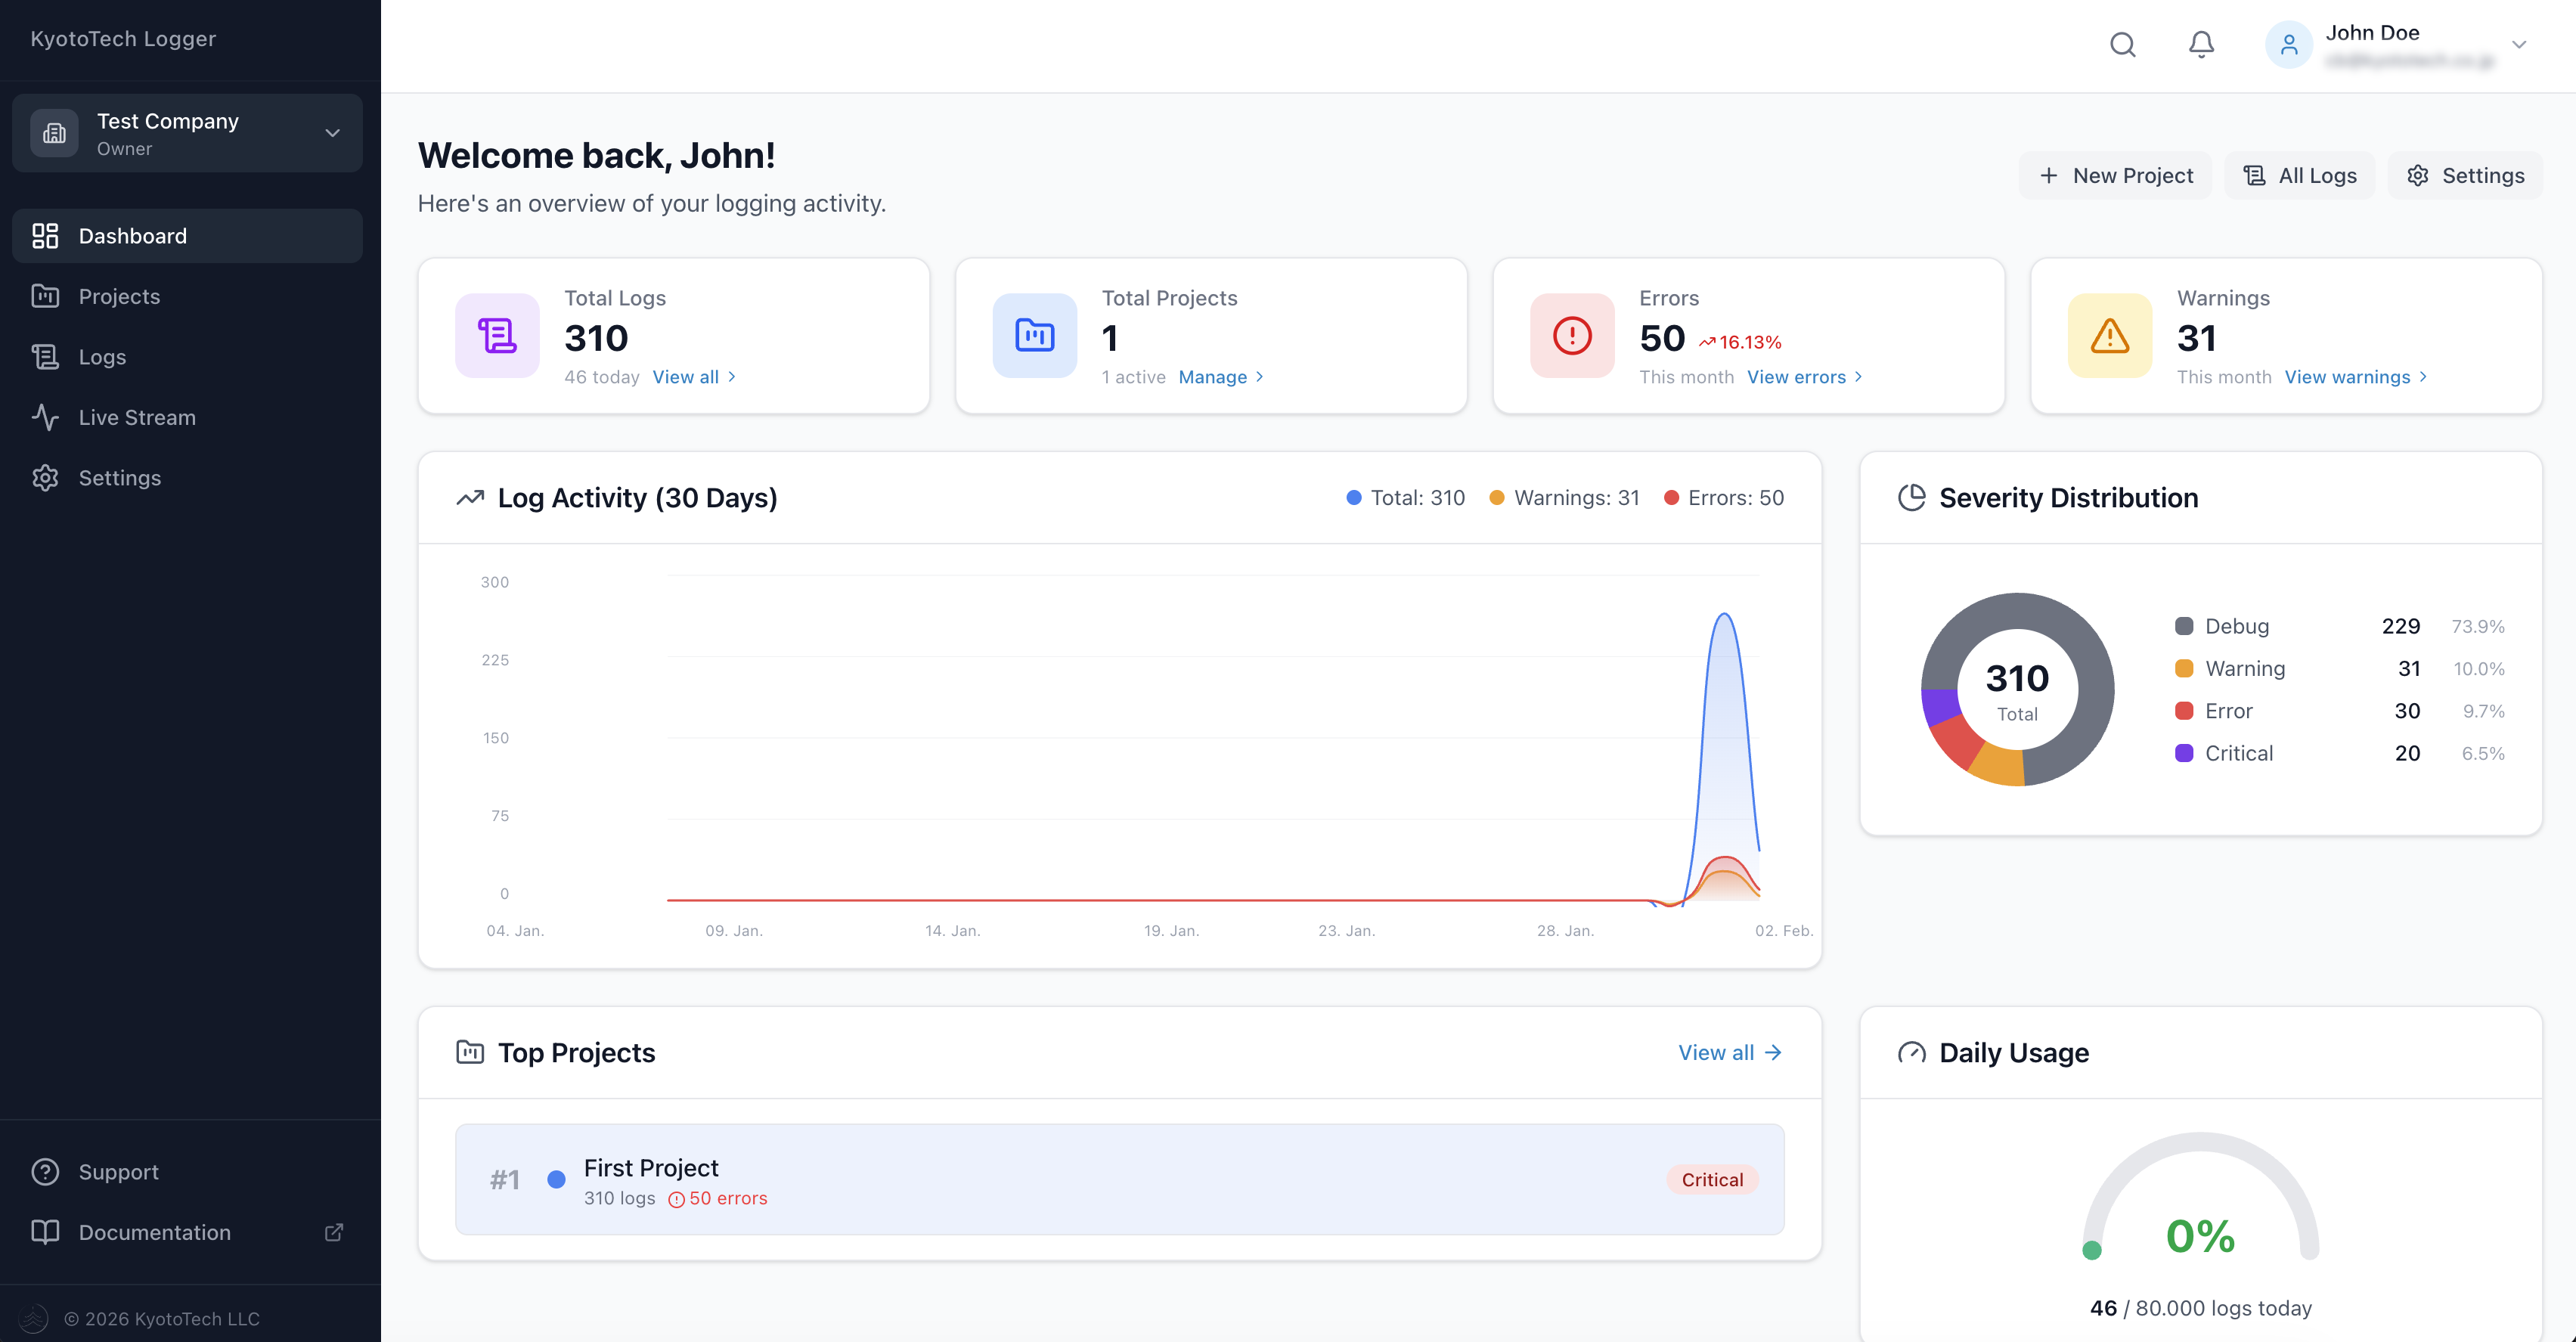Click the Daily Usage gauge icon
Screen dimensions: 2576x1342
click(x=1911, y=1053)
